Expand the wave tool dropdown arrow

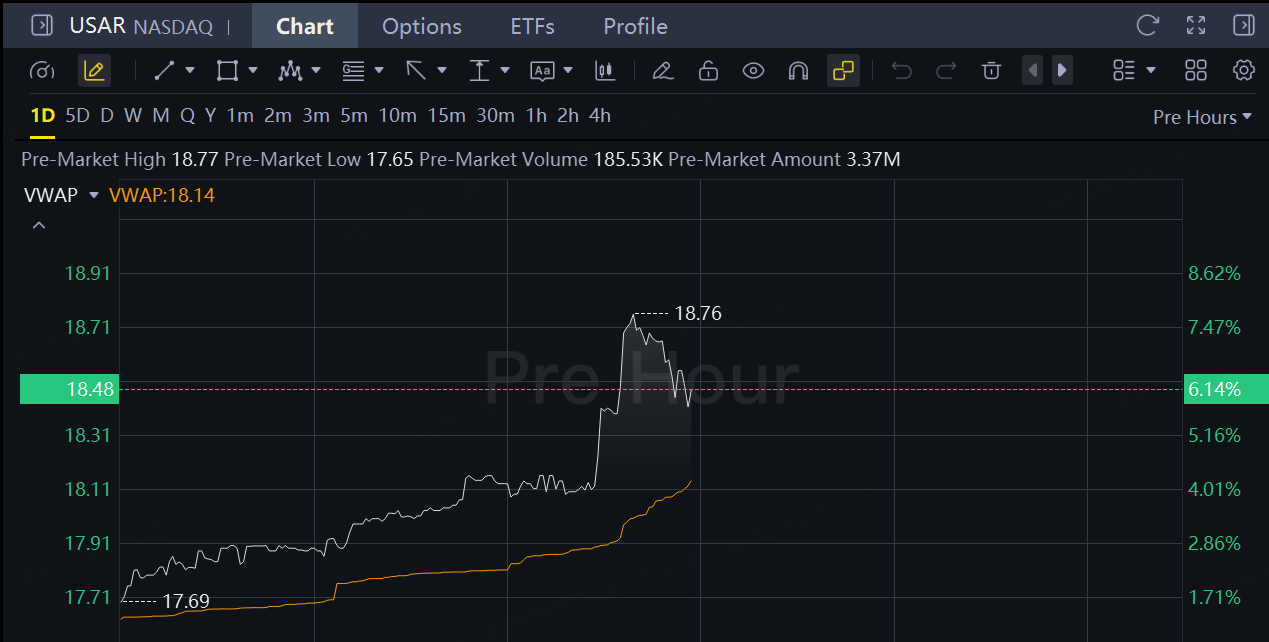coord(316,70)
